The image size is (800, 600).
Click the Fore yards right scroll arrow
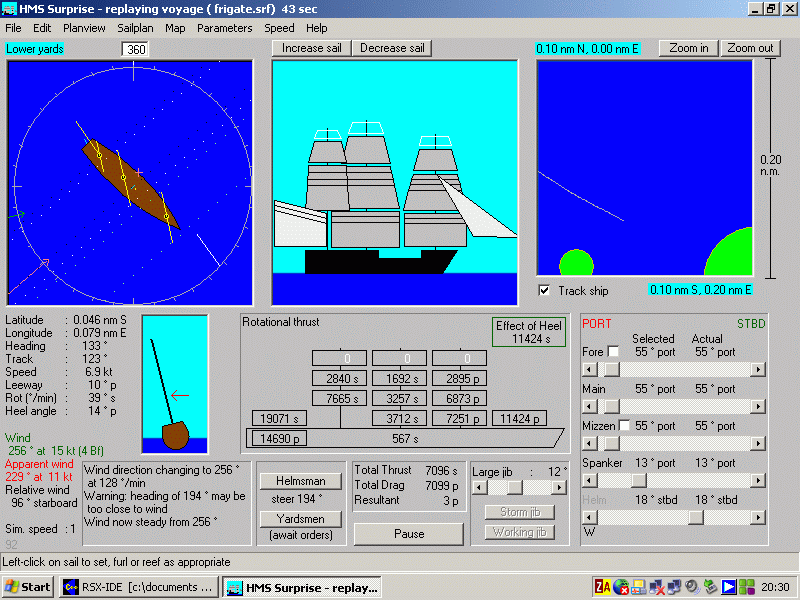pos(758,369)
